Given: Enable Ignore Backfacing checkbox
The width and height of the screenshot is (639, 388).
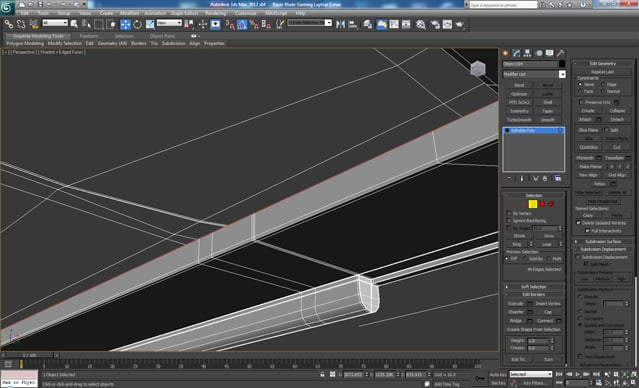Looking at the screenshot, I should coord(509,220).
